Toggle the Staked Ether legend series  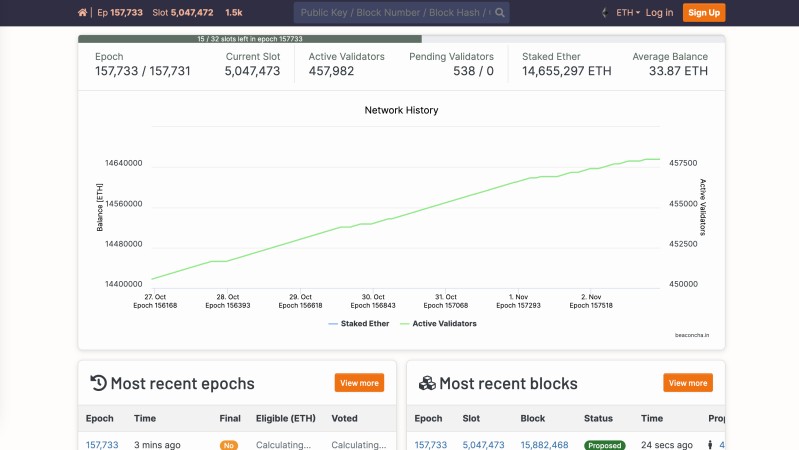358,324
